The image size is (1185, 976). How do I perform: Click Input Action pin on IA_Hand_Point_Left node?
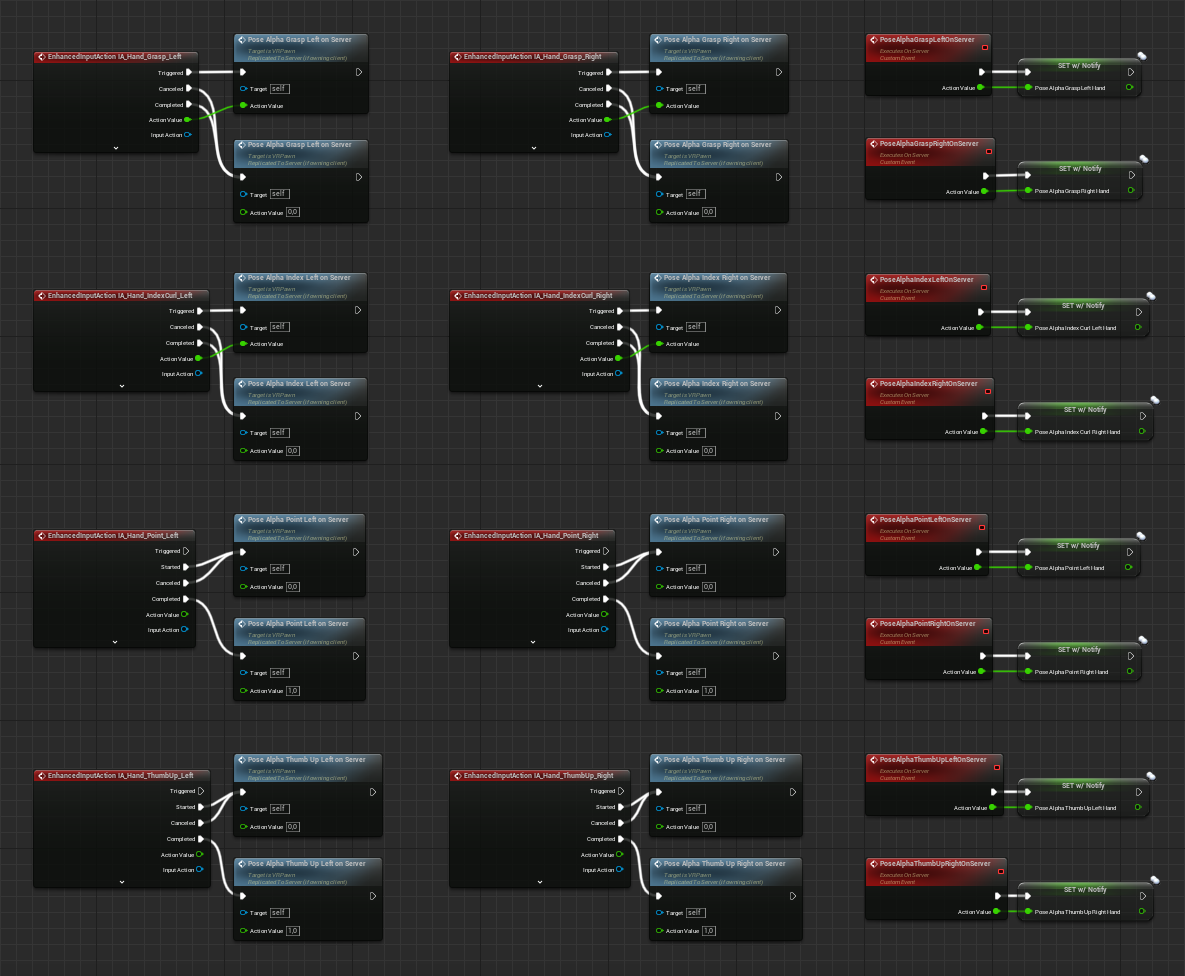click(184, 629)
